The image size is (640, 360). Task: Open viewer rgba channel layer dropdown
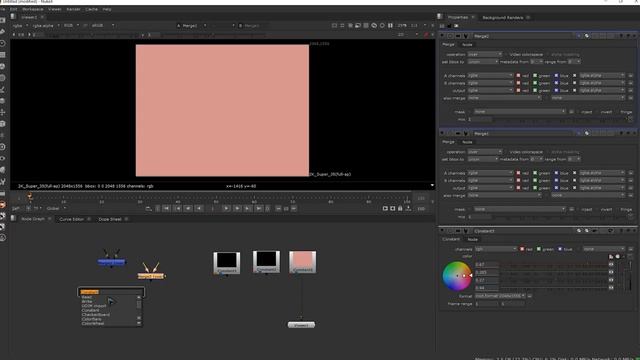19,25
